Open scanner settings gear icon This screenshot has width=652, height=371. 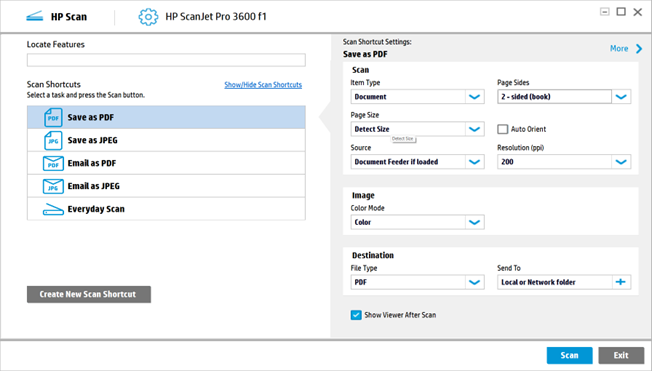(x=148, y=17)
